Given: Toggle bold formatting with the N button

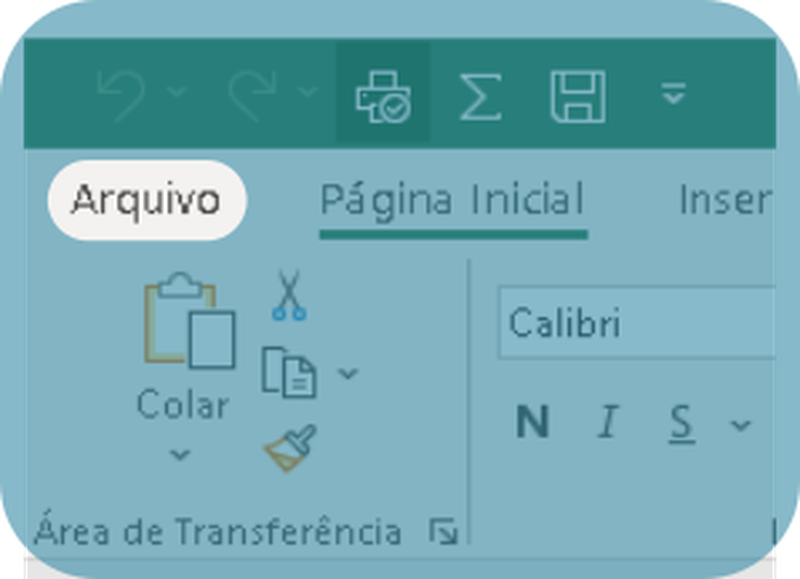Looking at the screenshot, I should pyautogui.click(x=532, y=422).
